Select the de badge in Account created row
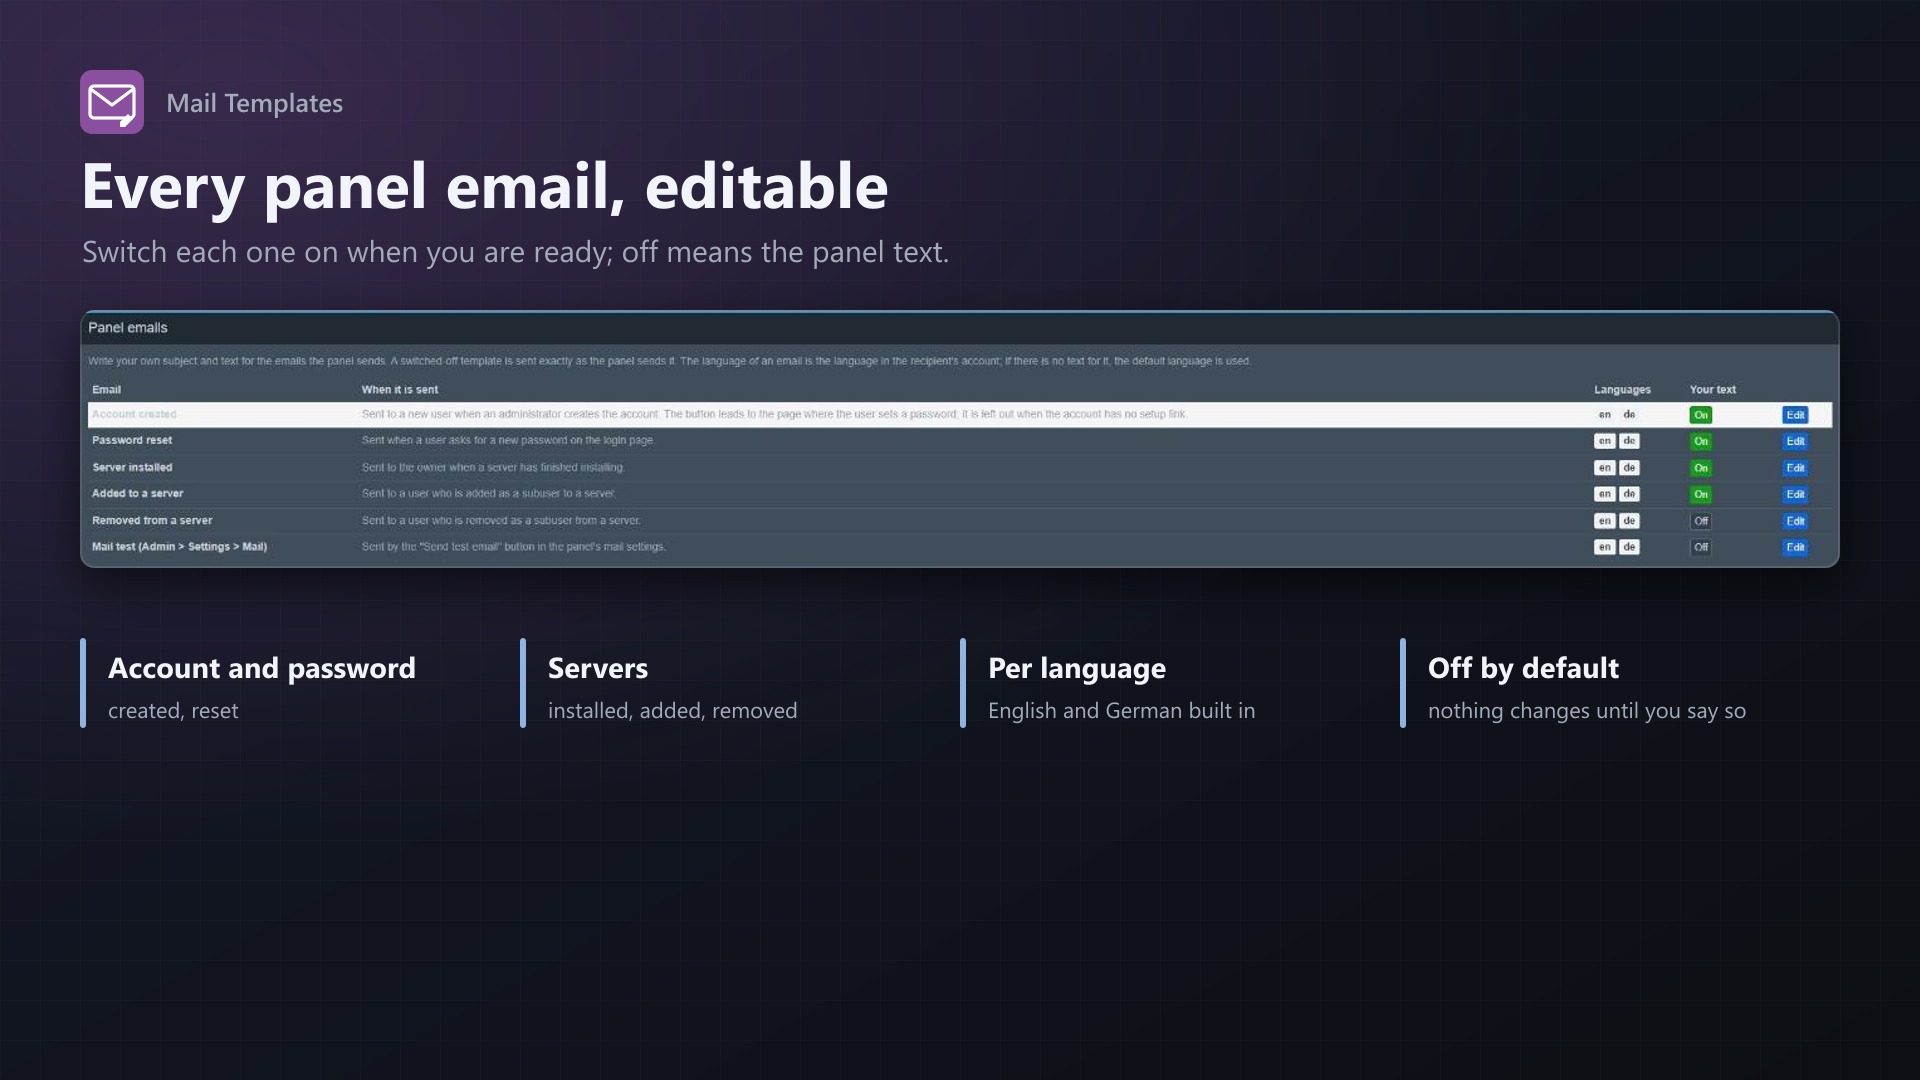1920x1080 pixels. tap(1629, 414)
